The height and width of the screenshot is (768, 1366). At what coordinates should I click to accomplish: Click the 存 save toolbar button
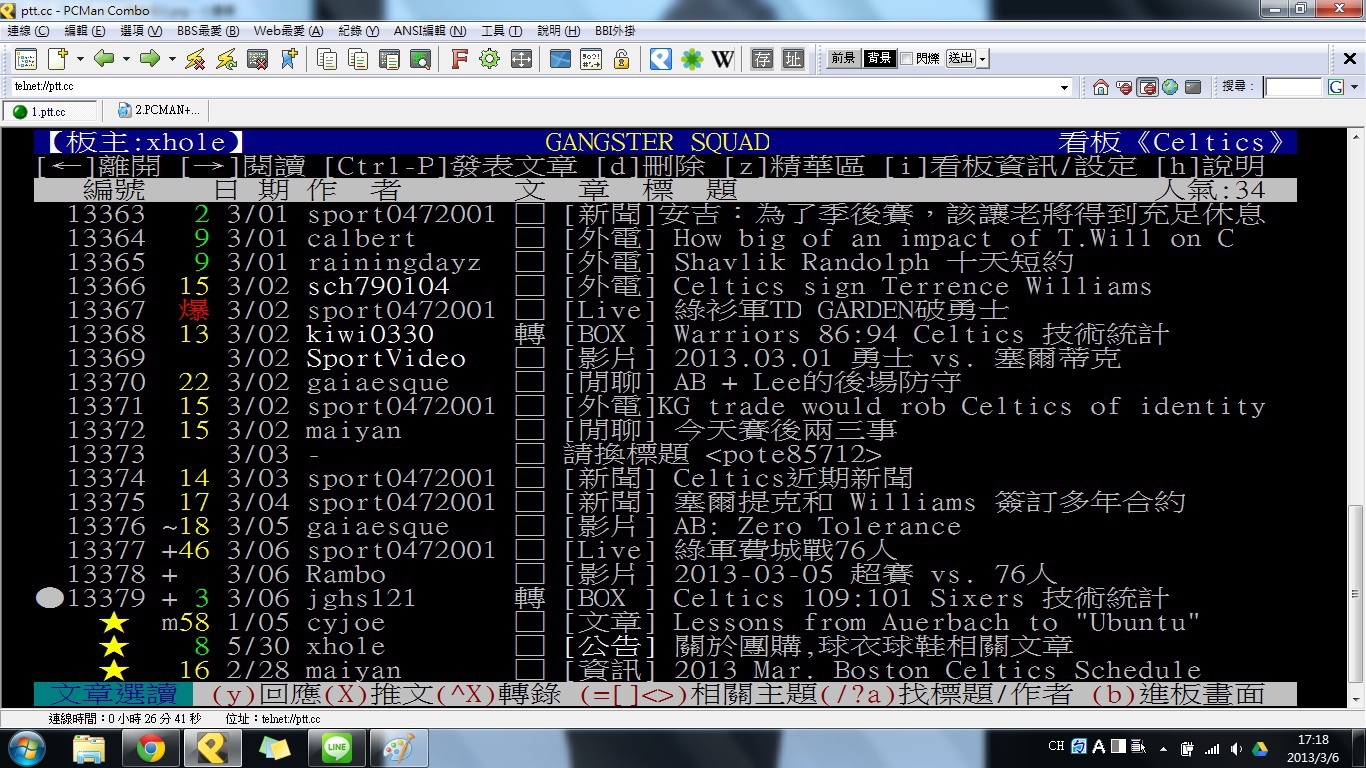(x=763, y=59)
